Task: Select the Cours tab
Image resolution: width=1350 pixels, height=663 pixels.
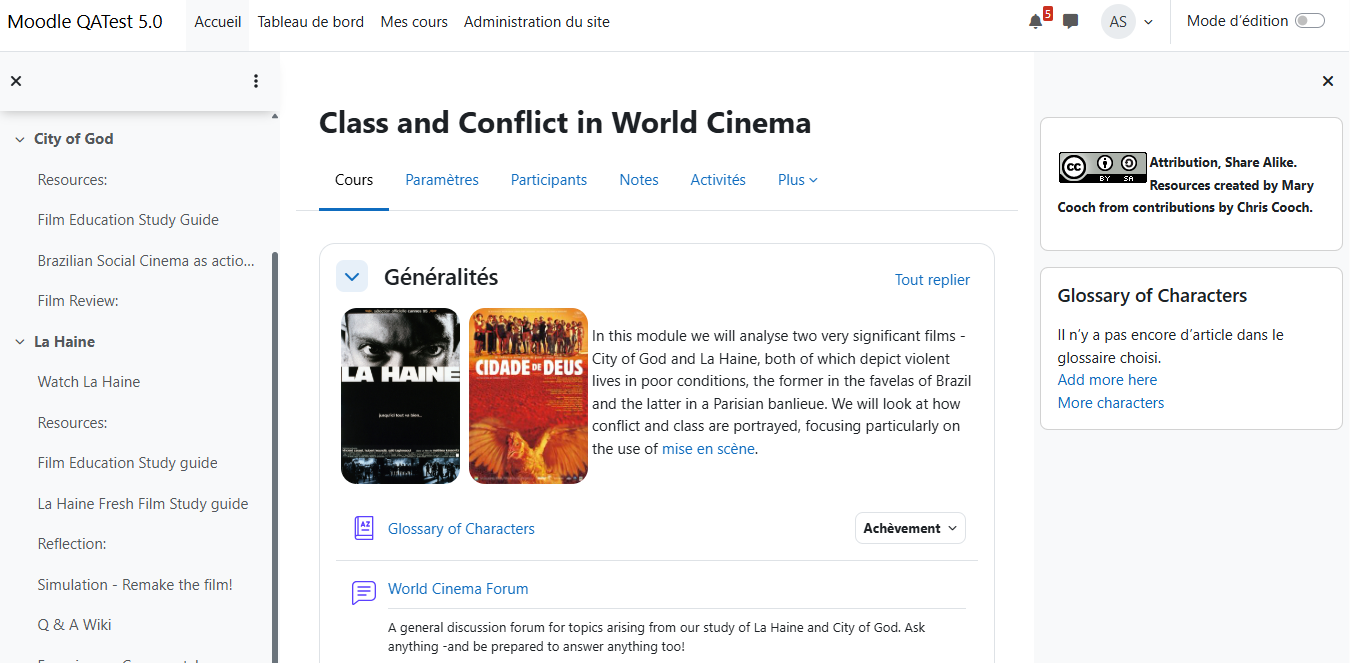Action: point(354,180)
